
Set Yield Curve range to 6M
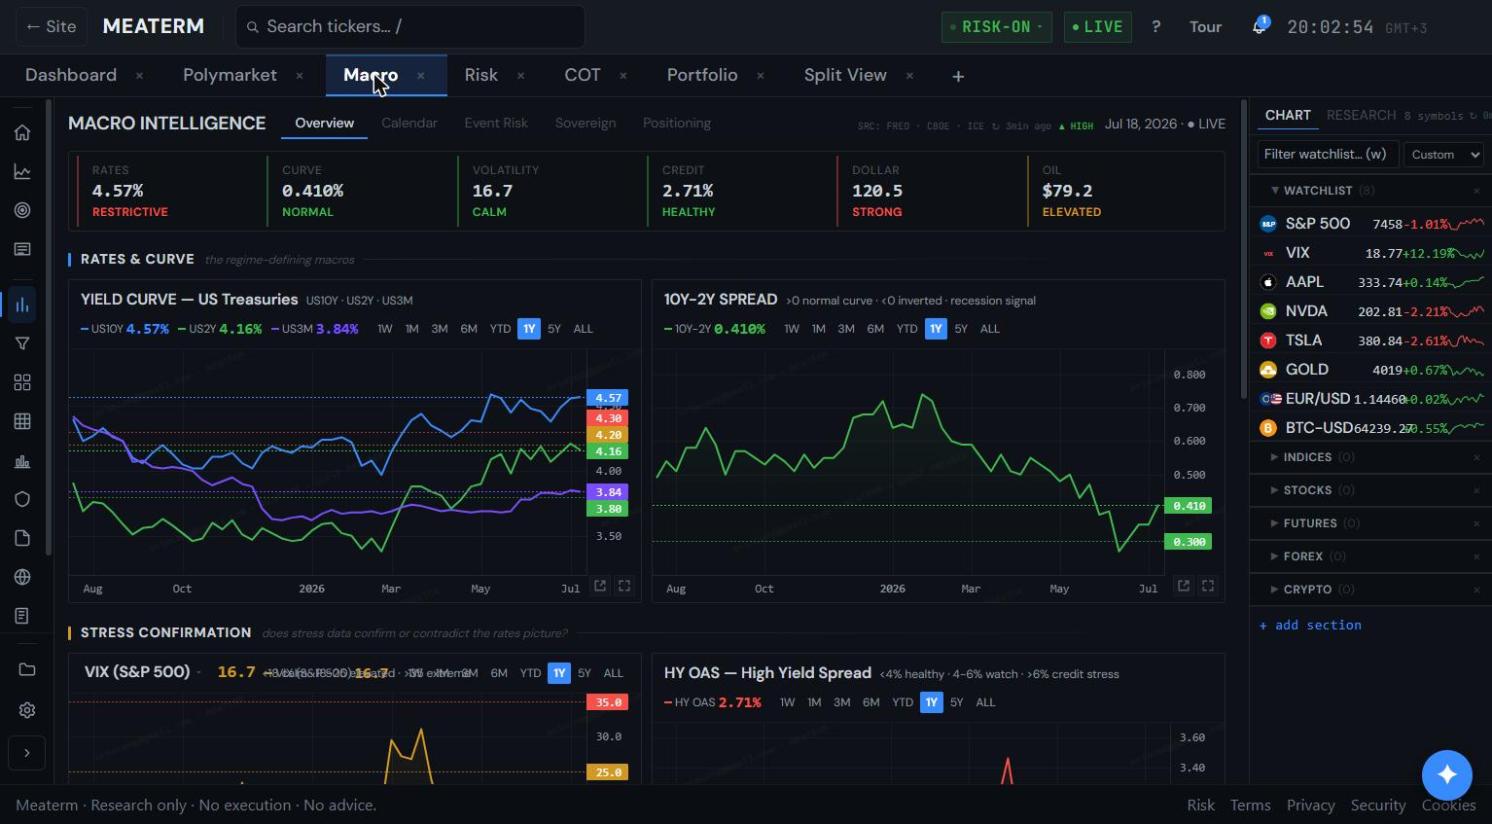469,329
